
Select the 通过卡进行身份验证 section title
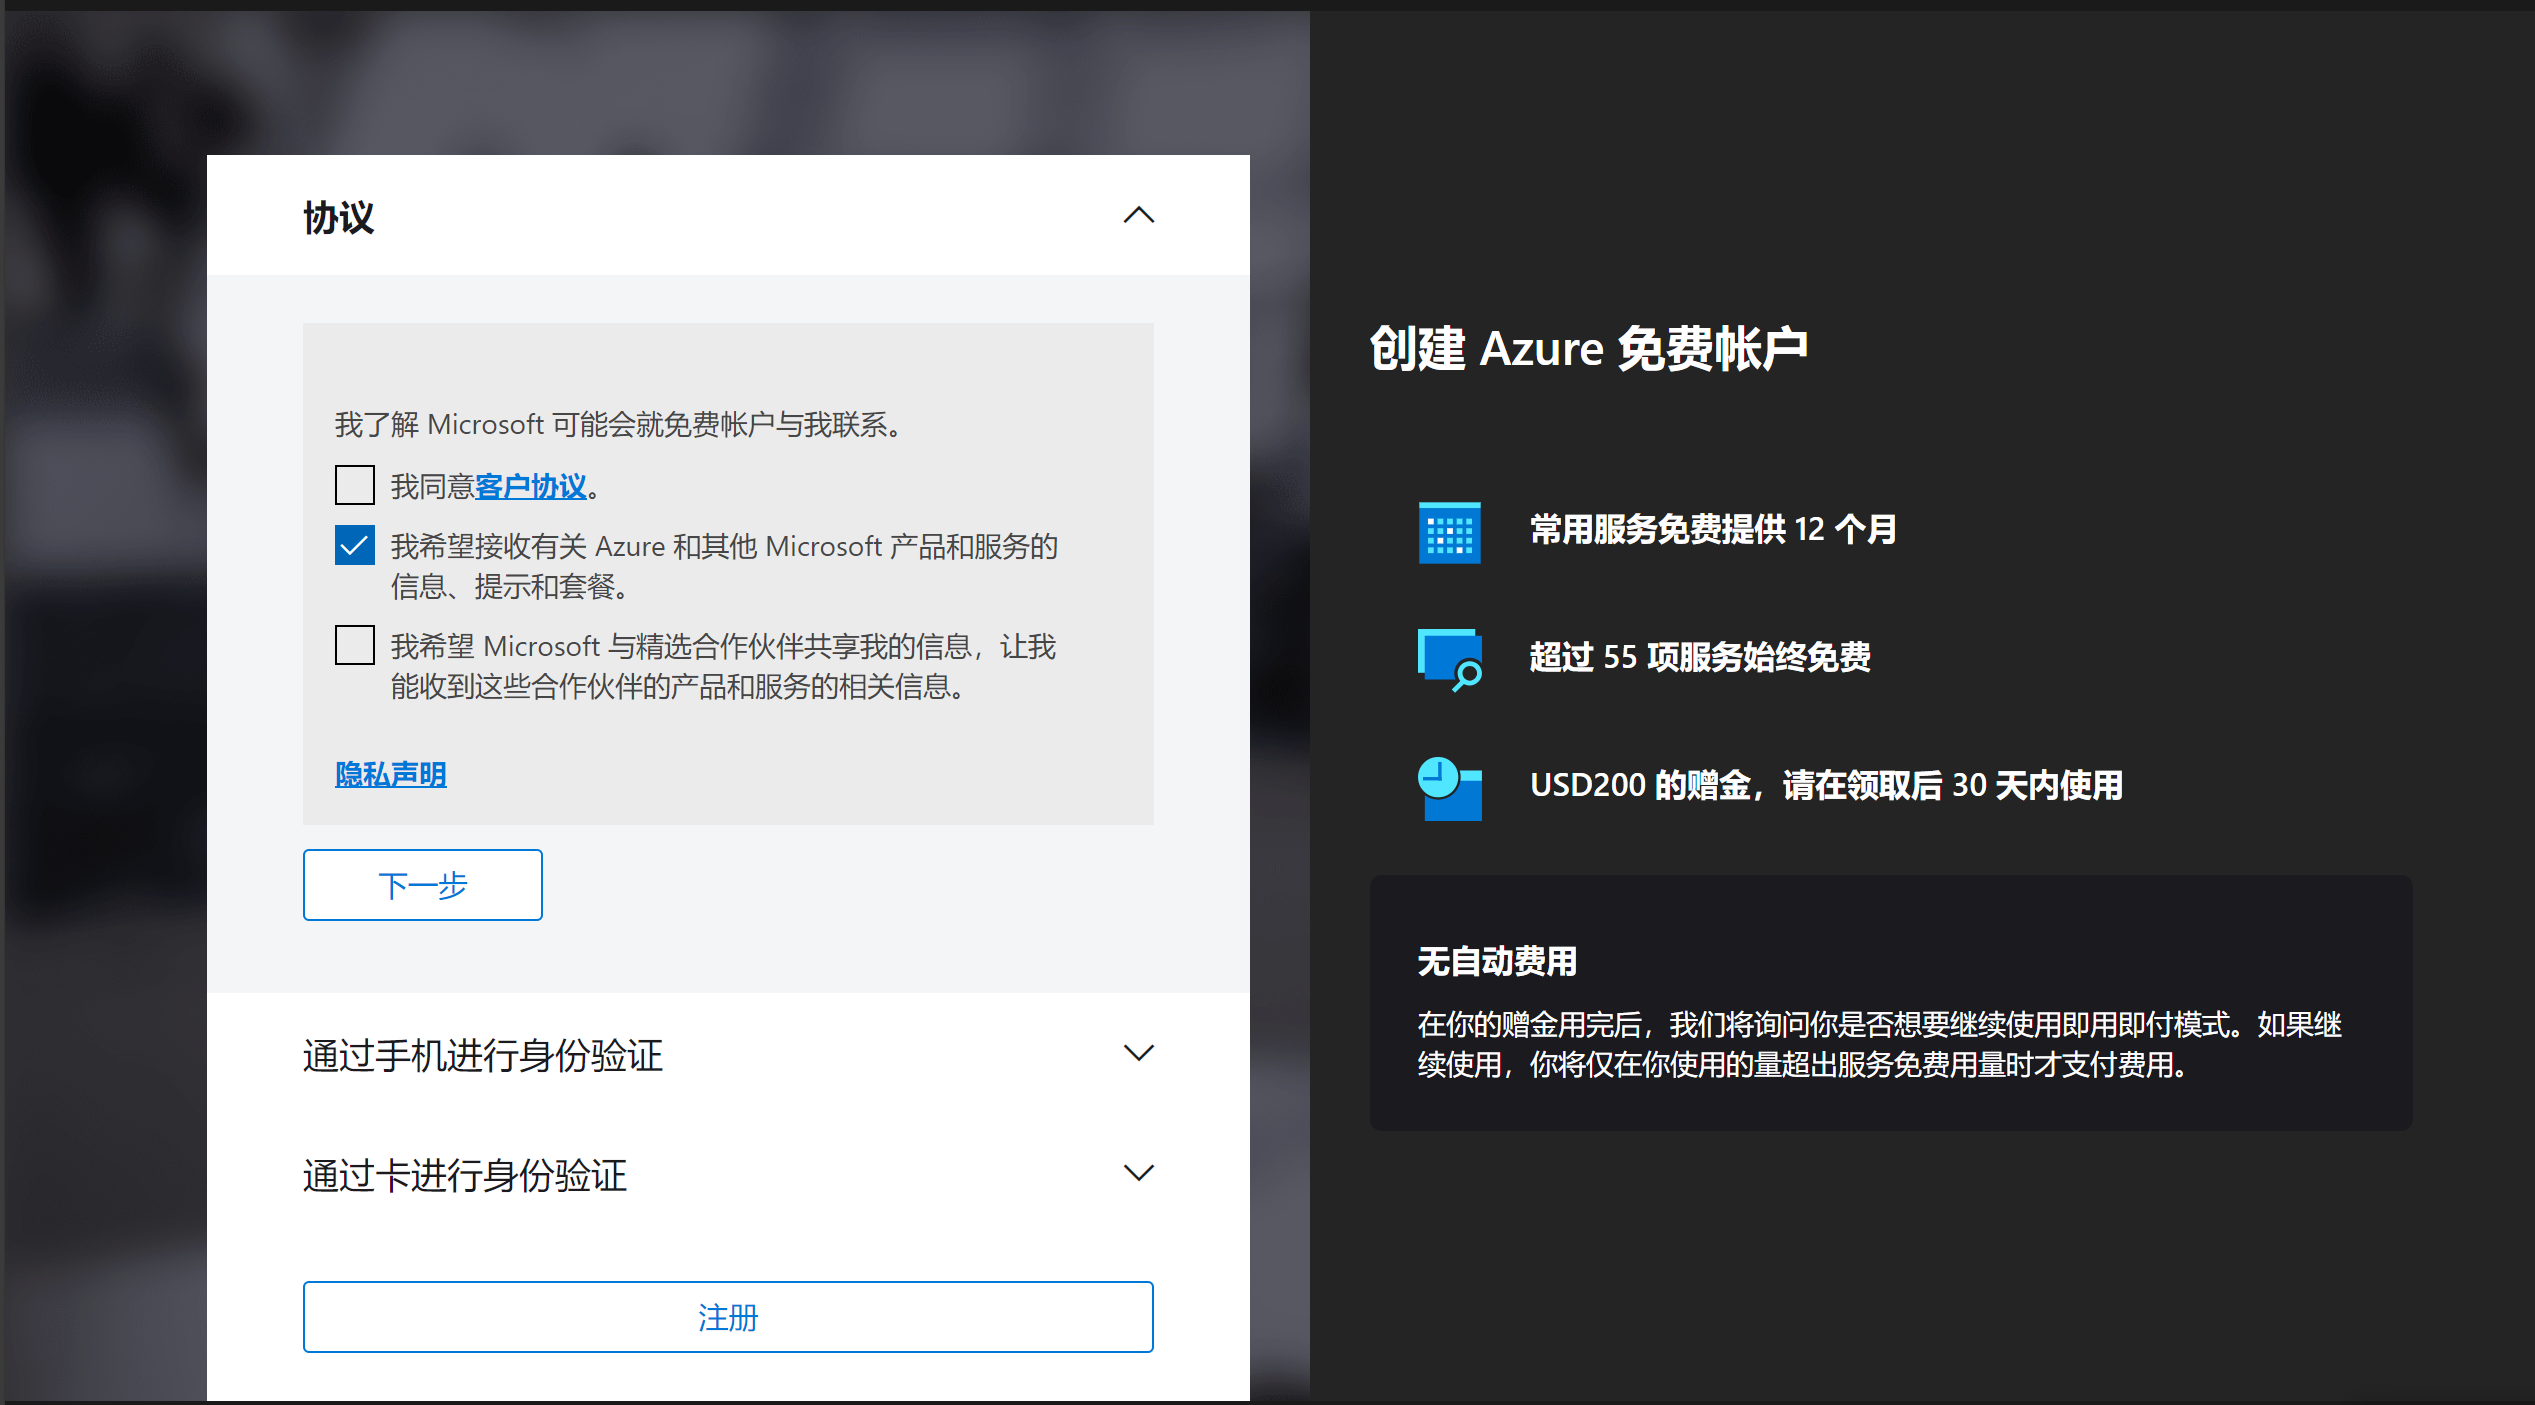(x=465, y=1175)
